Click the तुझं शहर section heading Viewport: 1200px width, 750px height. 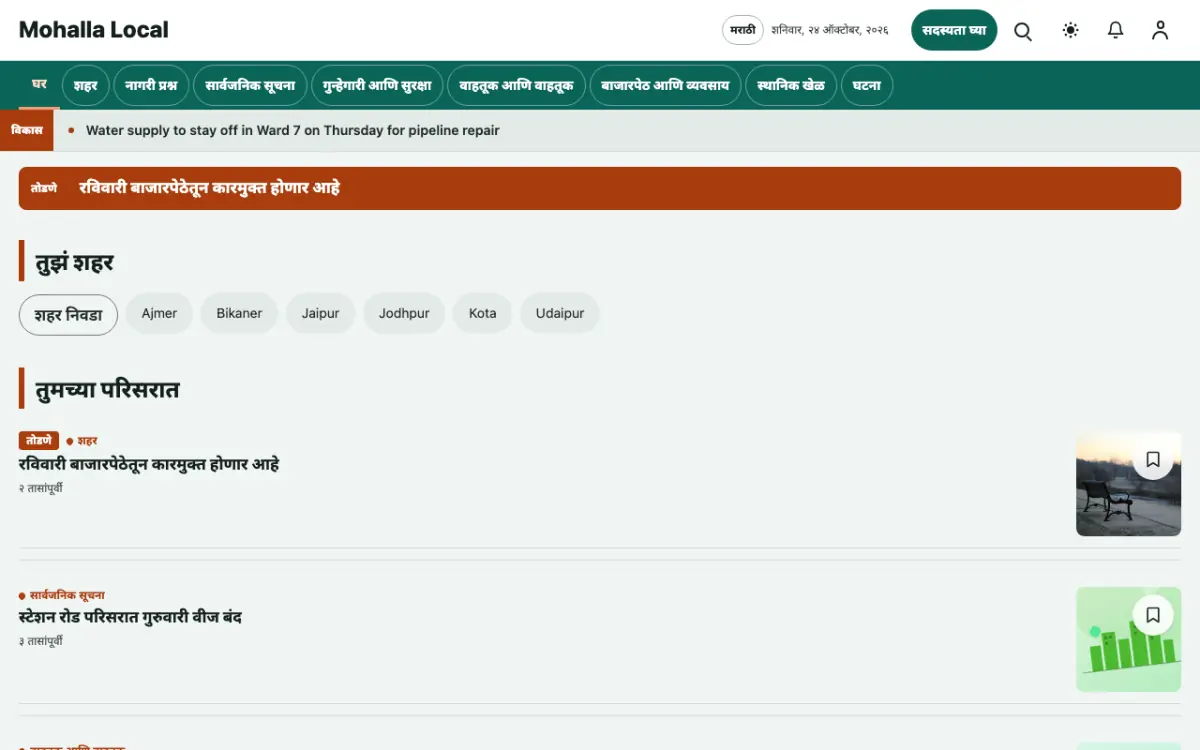(74, 262)
